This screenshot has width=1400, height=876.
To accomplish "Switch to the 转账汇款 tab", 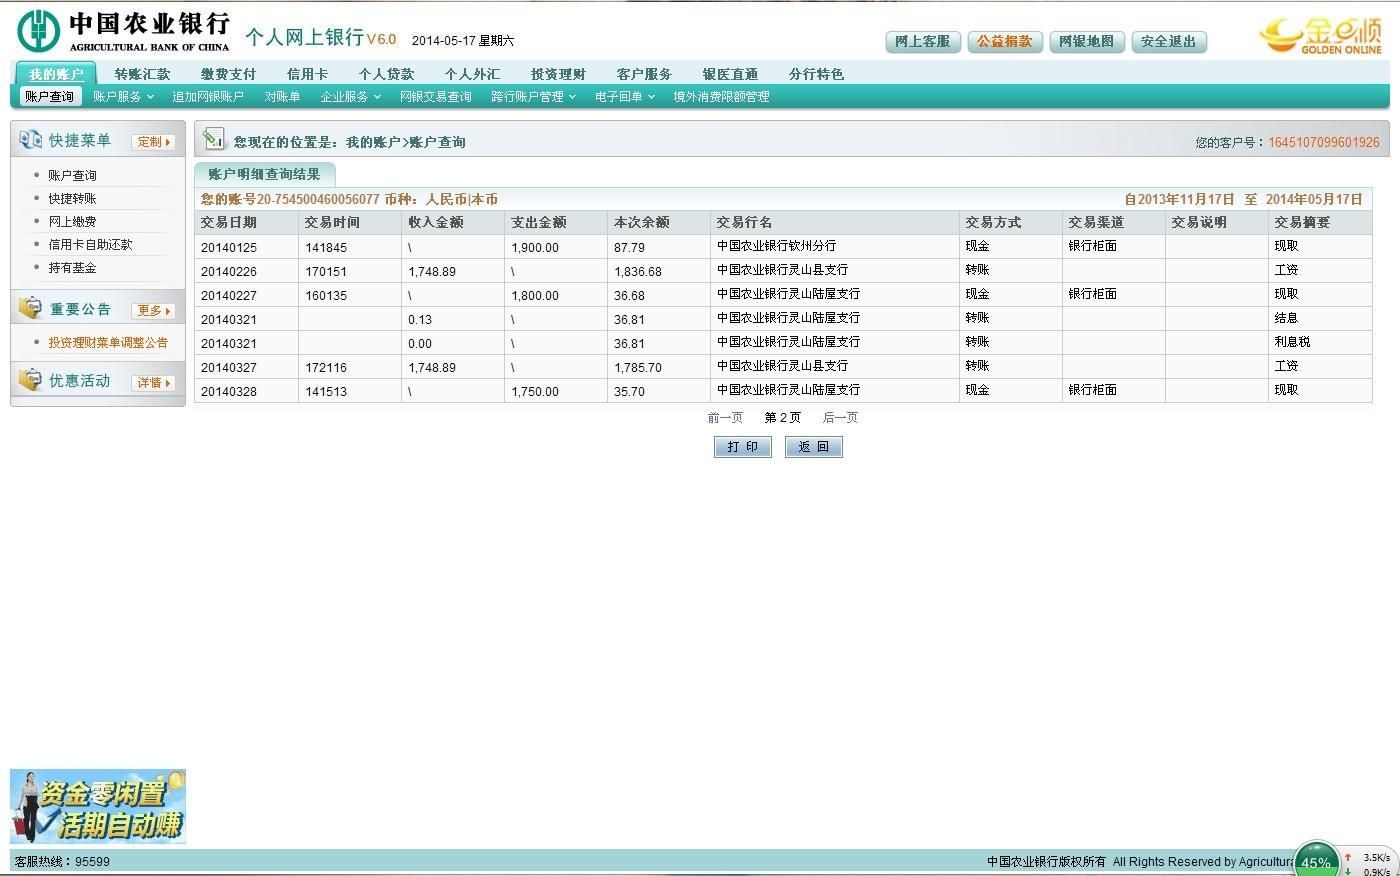I will click(x=142, y=74).
